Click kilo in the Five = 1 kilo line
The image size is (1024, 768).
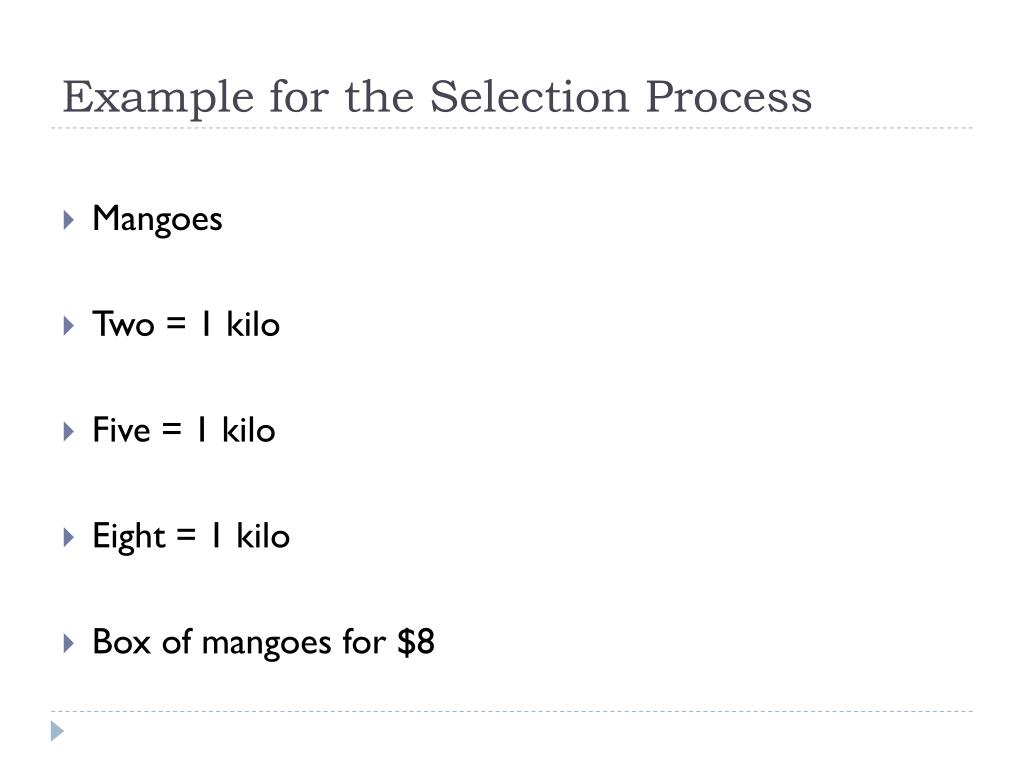pyautogui.click(x=248, y=430)
